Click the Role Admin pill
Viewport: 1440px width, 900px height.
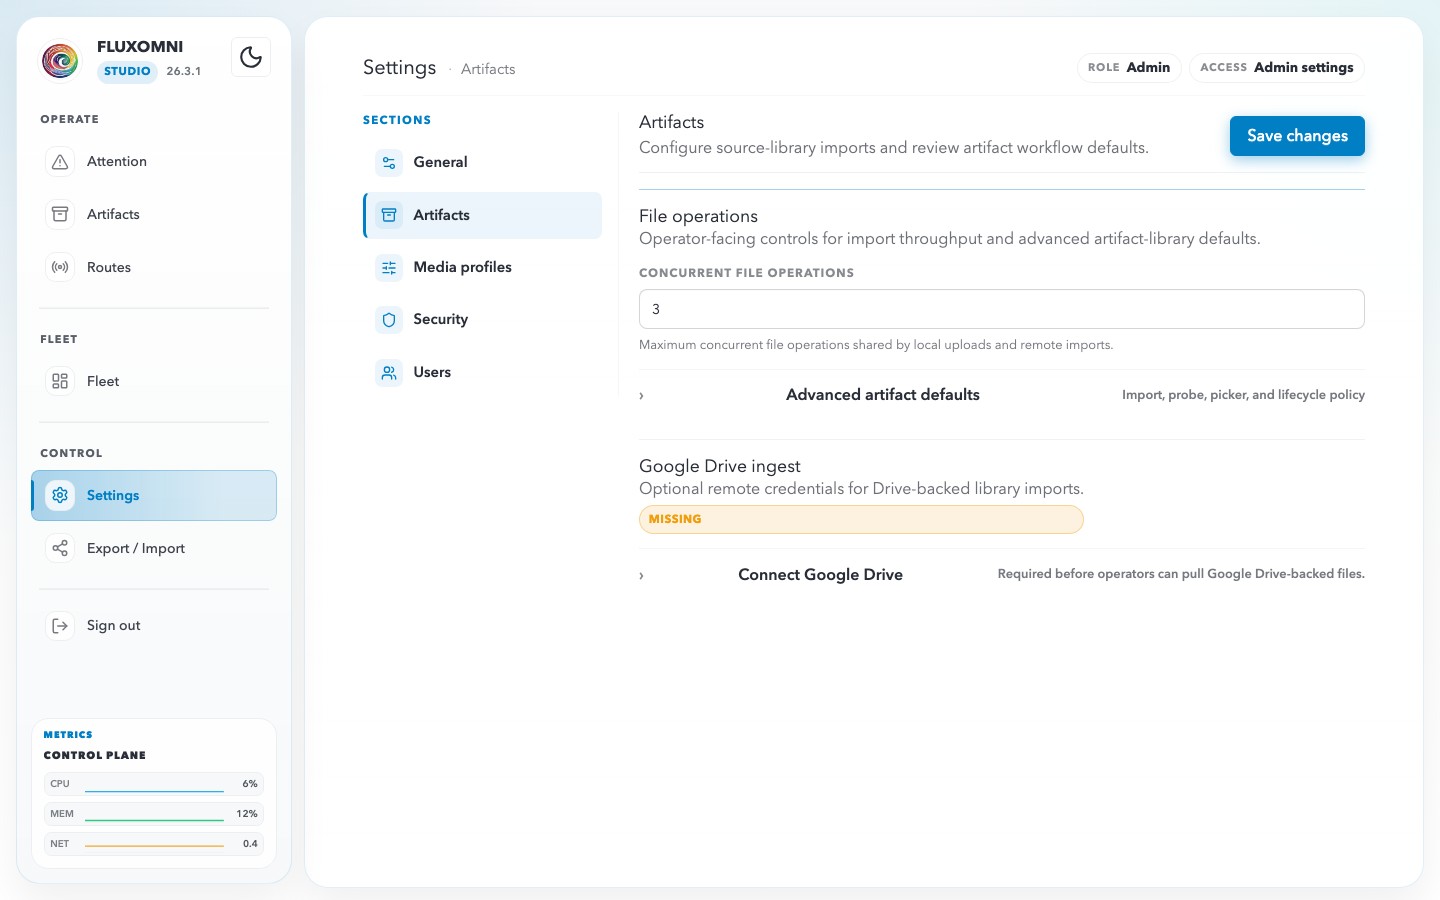click(1129, 68)
